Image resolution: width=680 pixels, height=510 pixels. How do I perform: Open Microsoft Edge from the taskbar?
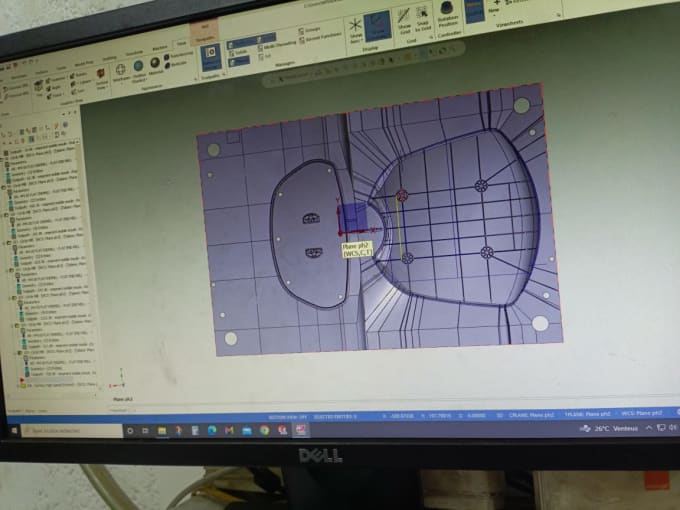point(212,430)
